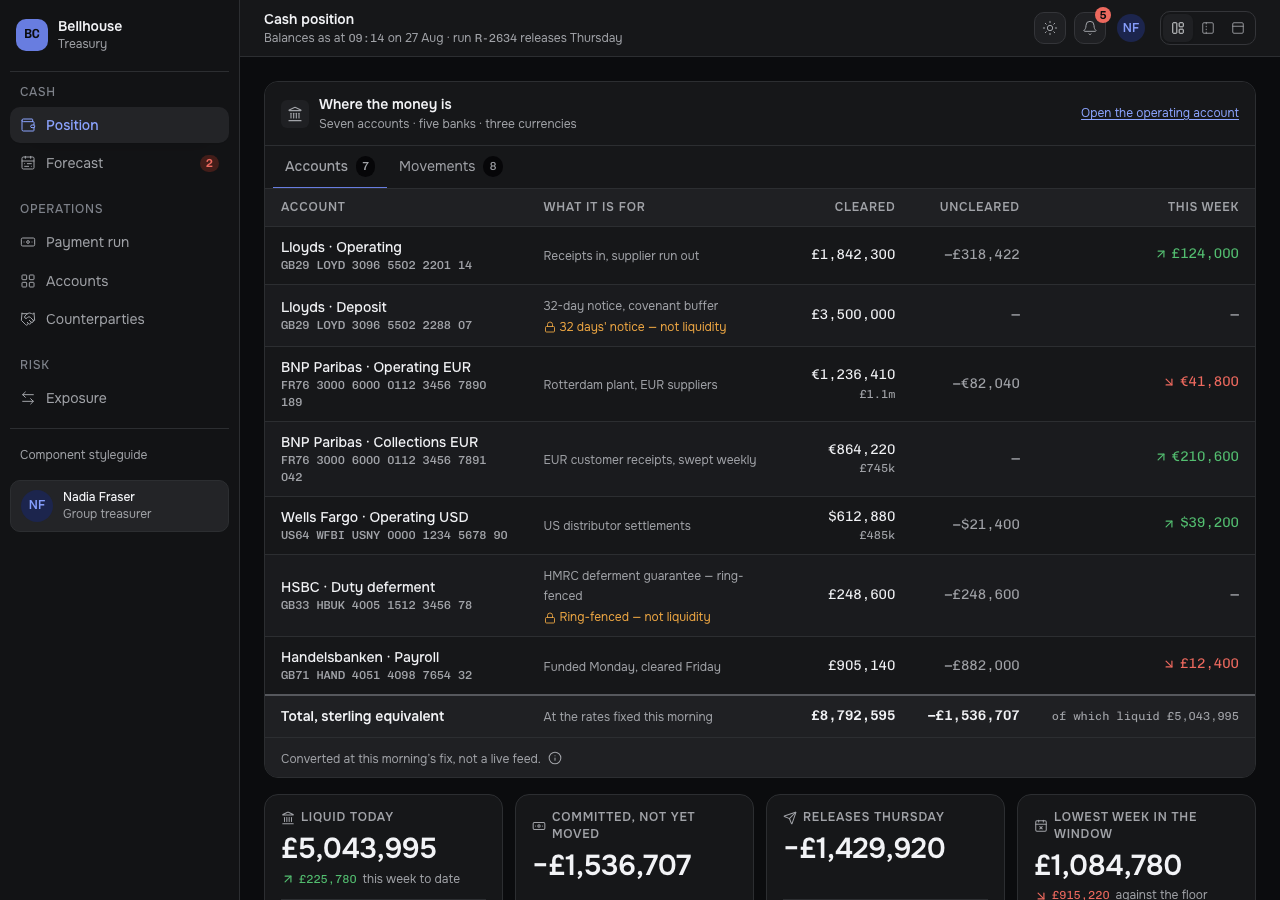Viewport: 1280px width, 900px height.
Task: Click the up-arrow icon next to £124,000
Action: pyautogui.click(x=1161, y=254)
